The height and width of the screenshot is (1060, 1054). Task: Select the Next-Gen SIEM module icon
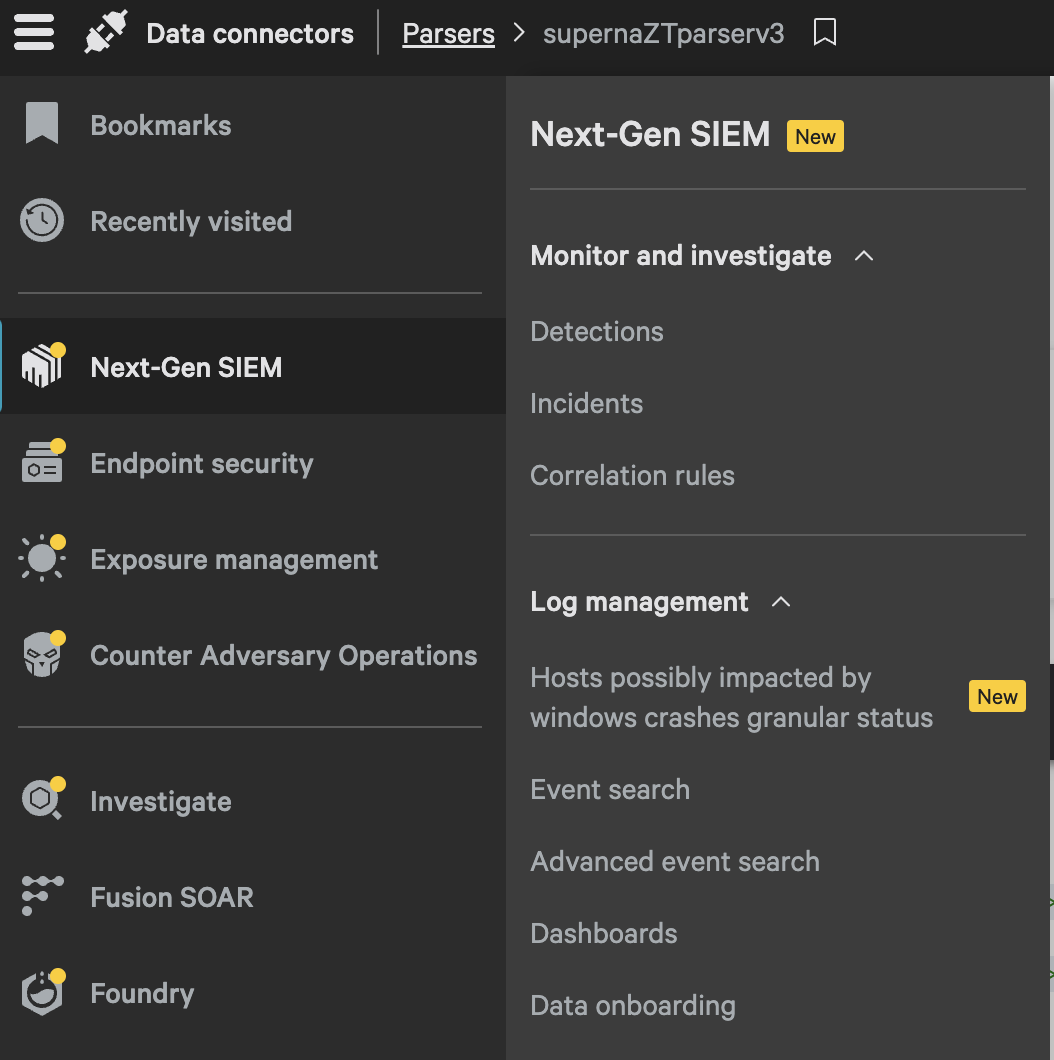(41, 366)
